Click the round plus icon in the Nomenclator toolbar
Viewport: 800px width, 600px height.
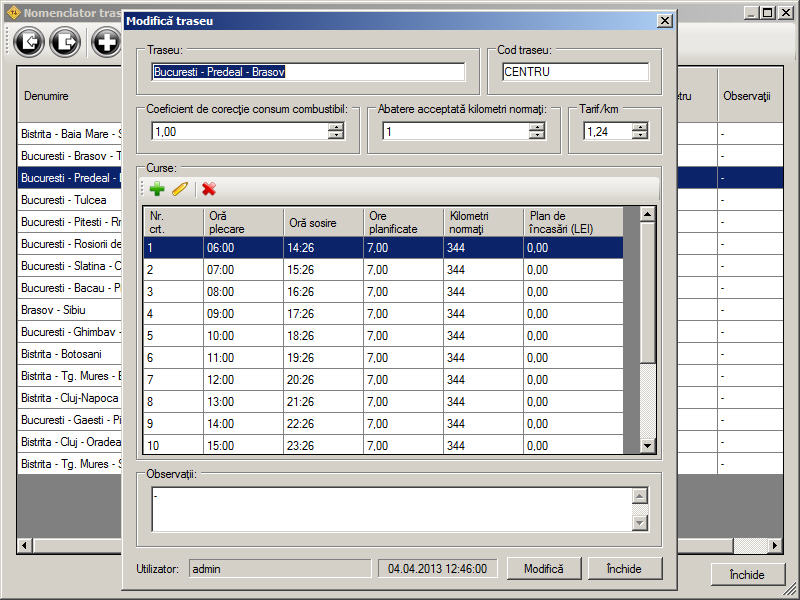(106, 41)
